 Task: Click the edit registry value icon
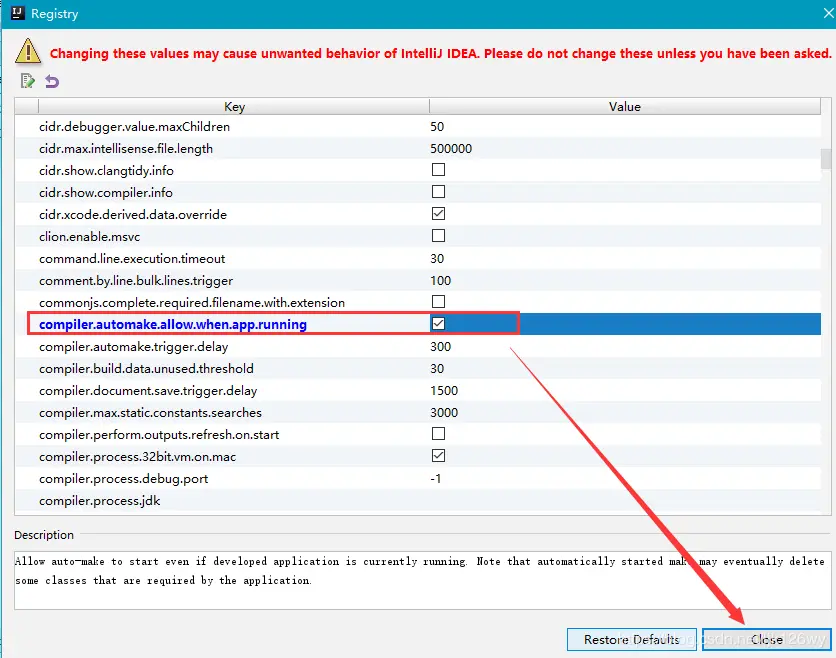[x=28, y=81]
